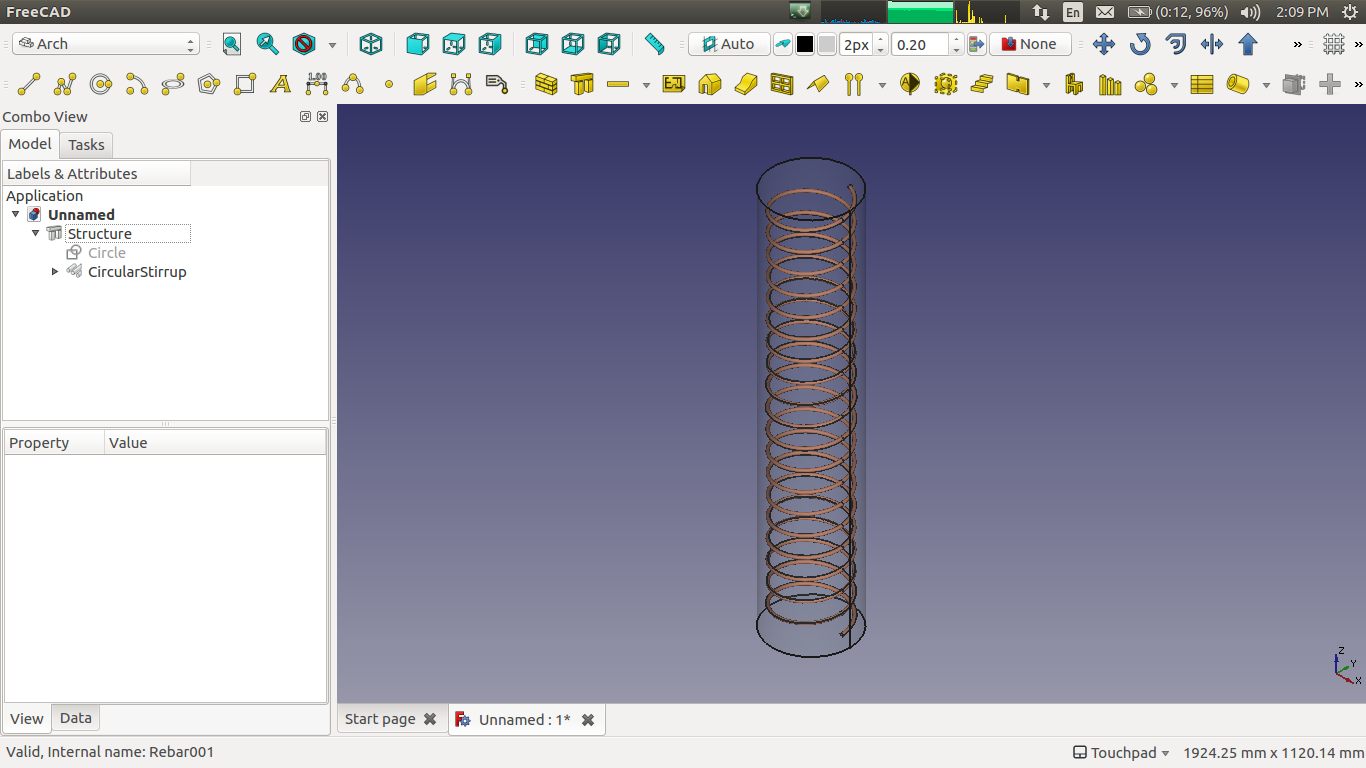The image size is (1366, 768).
Task: Expand the CircularStirrup tree node
Action: coord(55,271)
